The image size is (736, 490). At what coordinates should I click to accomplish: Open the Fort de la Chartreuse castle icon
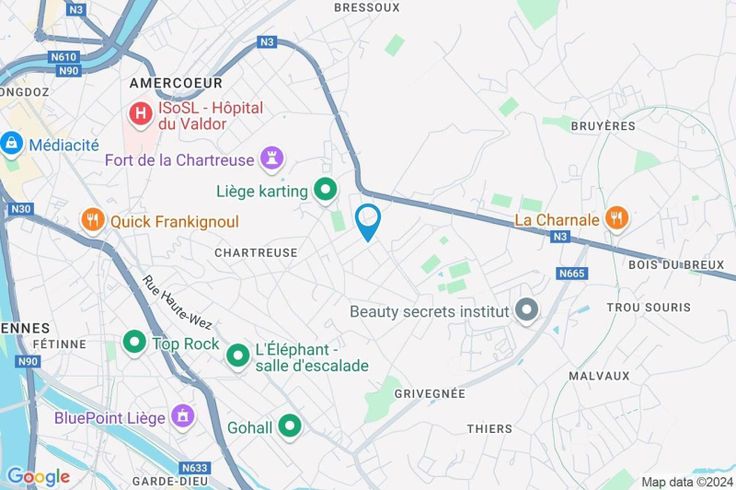(x=272, y=158)
